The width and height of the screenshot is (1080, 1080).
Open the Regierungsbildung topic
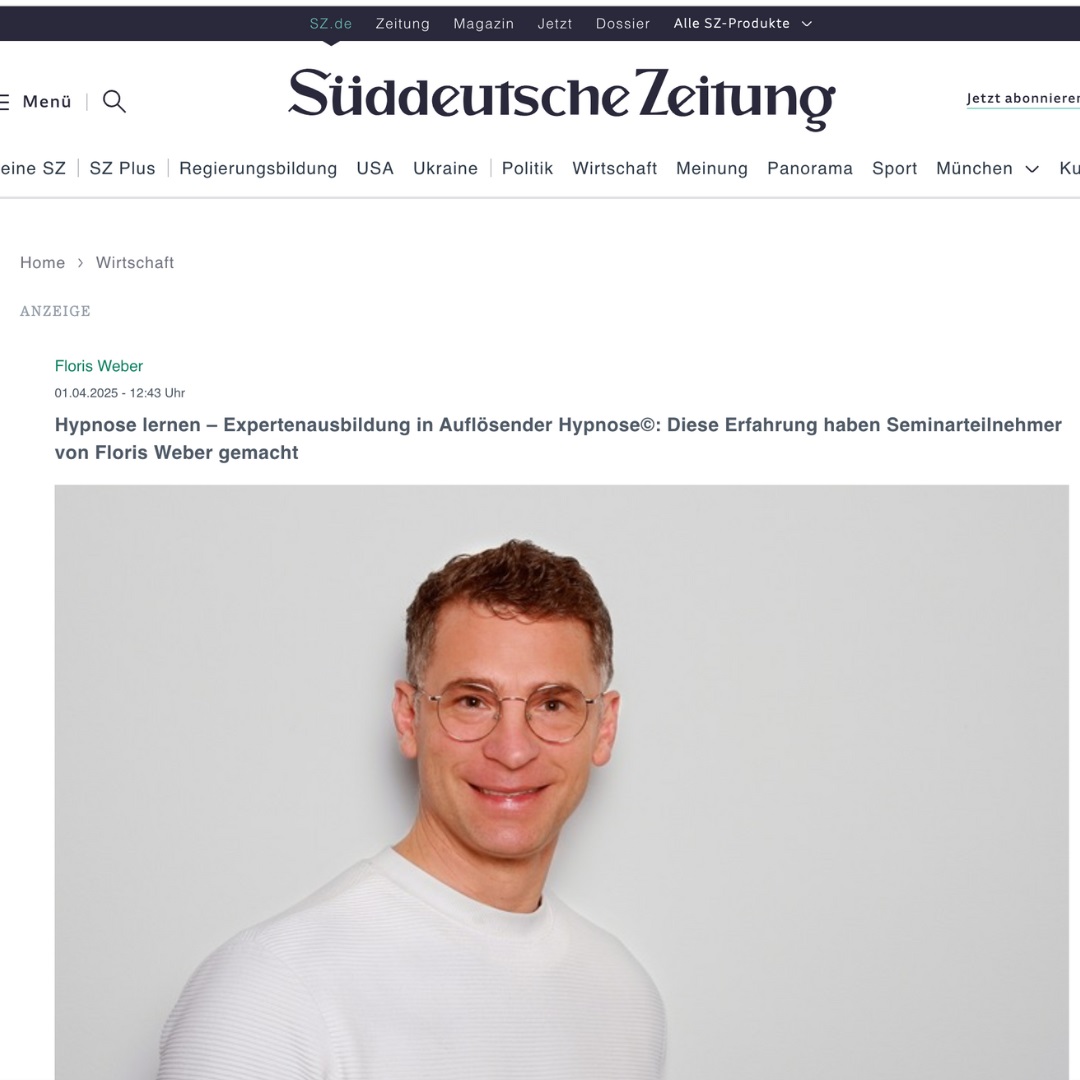tap(258, 168)
